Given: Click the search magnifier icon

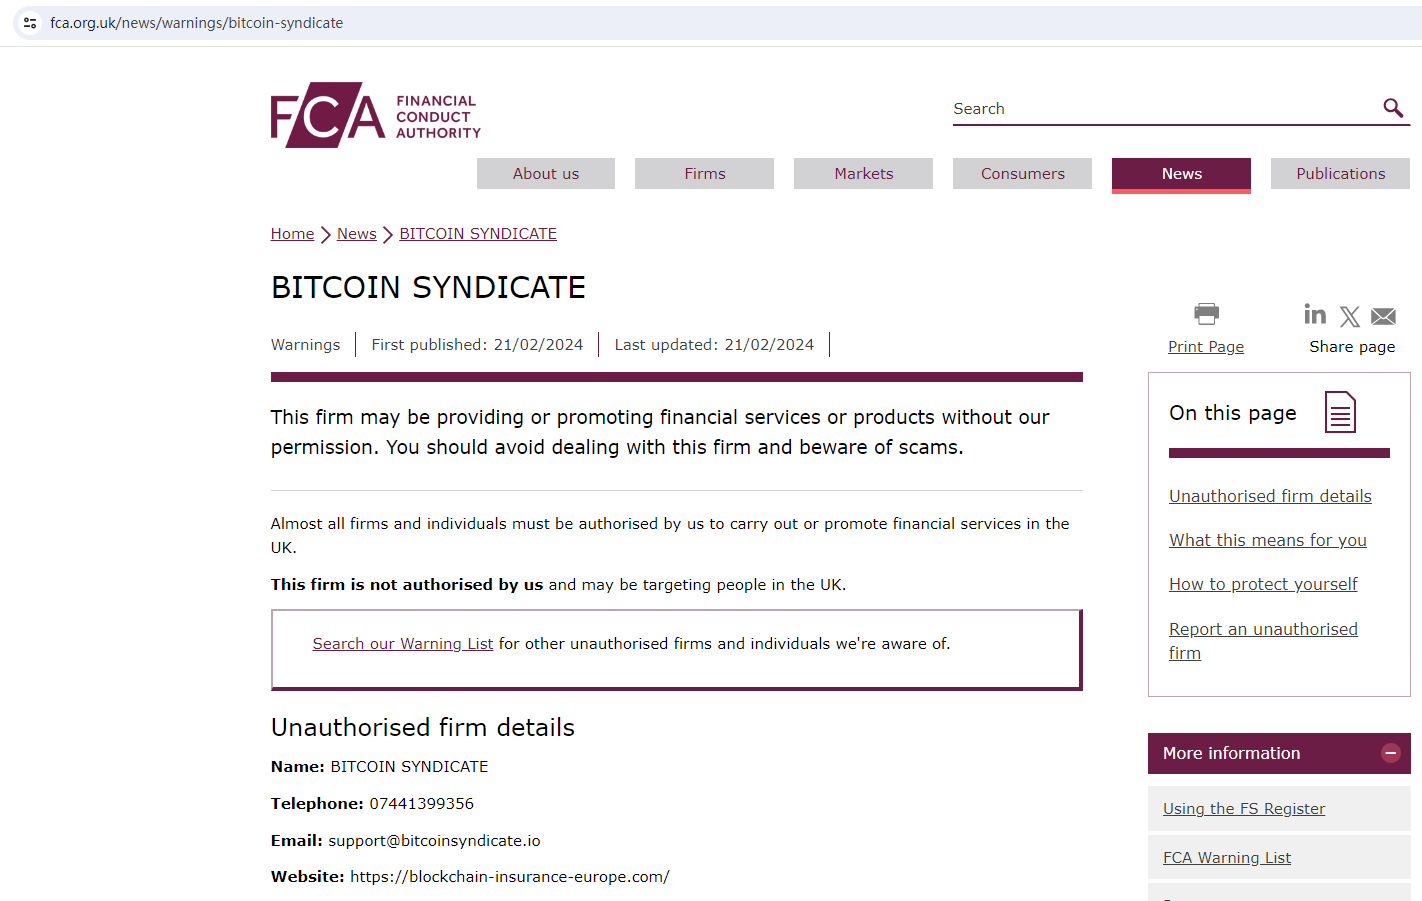Looking at the screenshot, I should click(1393, 107).
